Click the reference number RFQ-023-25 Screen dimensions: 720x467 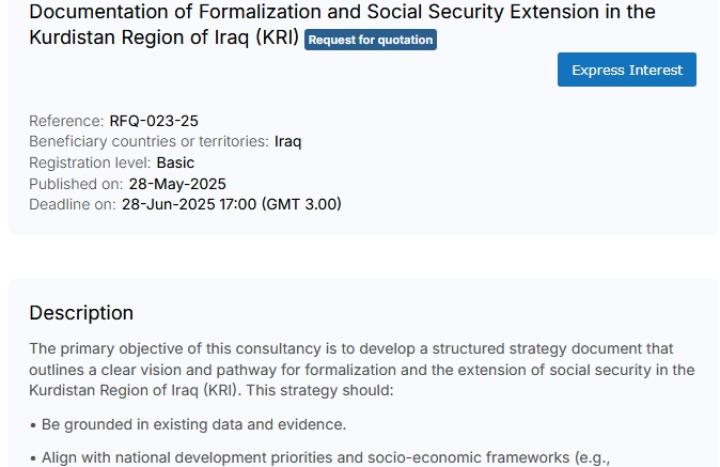[x=154, y=121]
